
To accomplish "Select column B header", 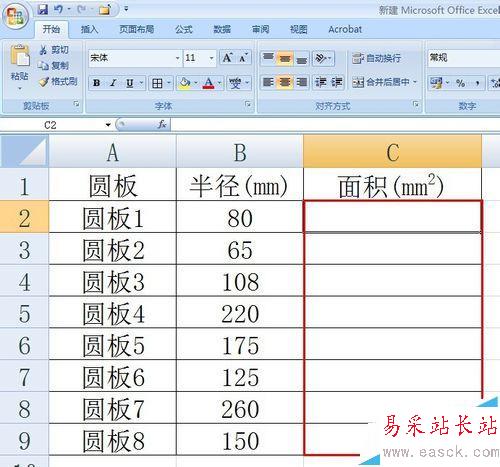I will point(240,152).
